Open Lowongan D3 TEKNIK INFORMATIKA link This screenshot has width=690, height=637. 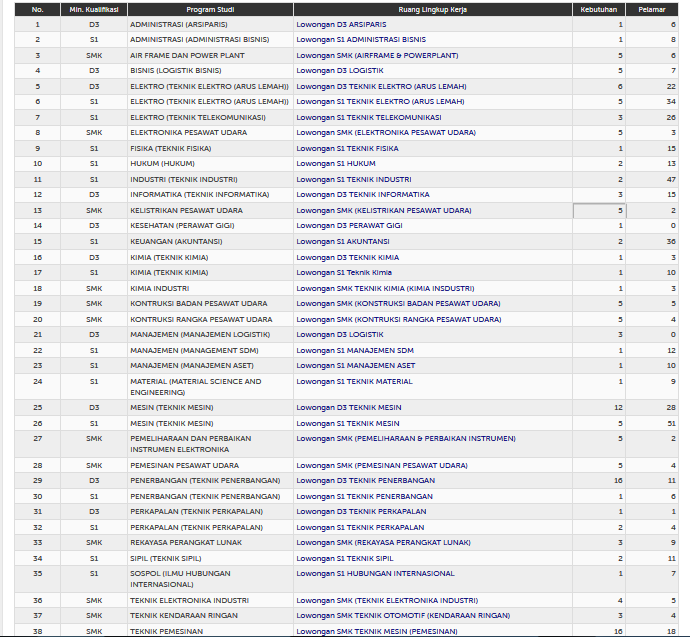363,194
